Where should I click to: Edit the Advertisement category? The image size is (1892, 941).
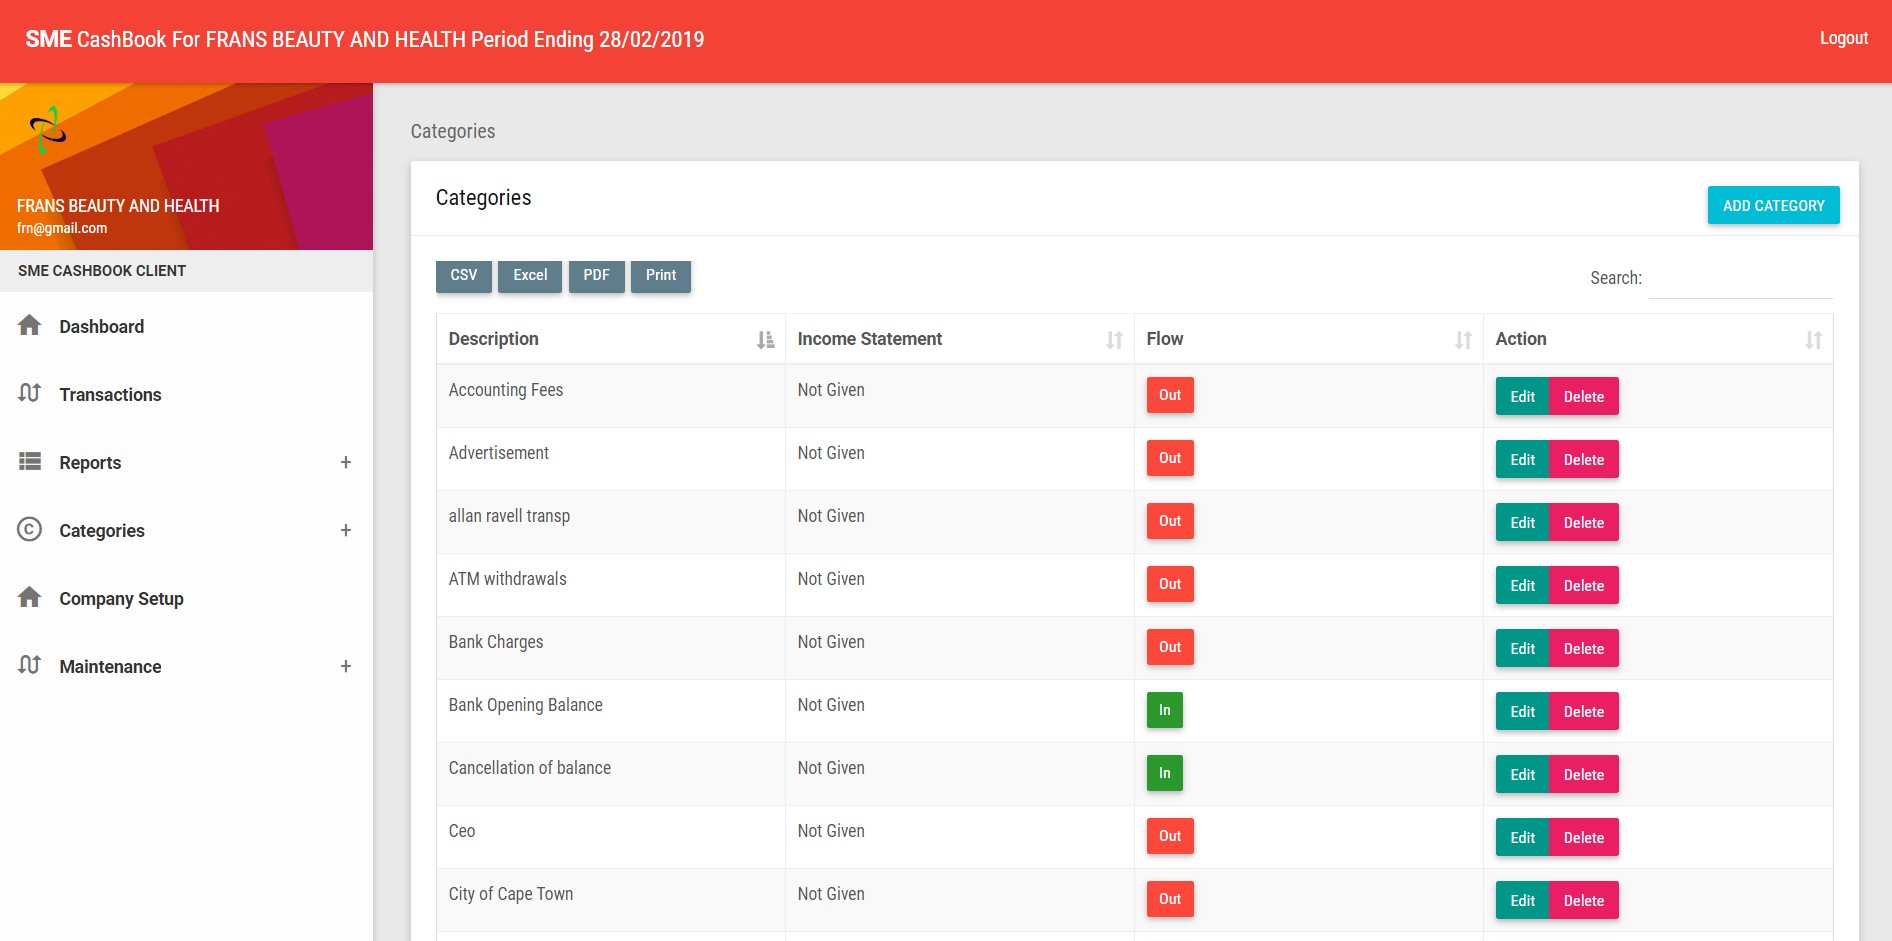point(1522,459)
